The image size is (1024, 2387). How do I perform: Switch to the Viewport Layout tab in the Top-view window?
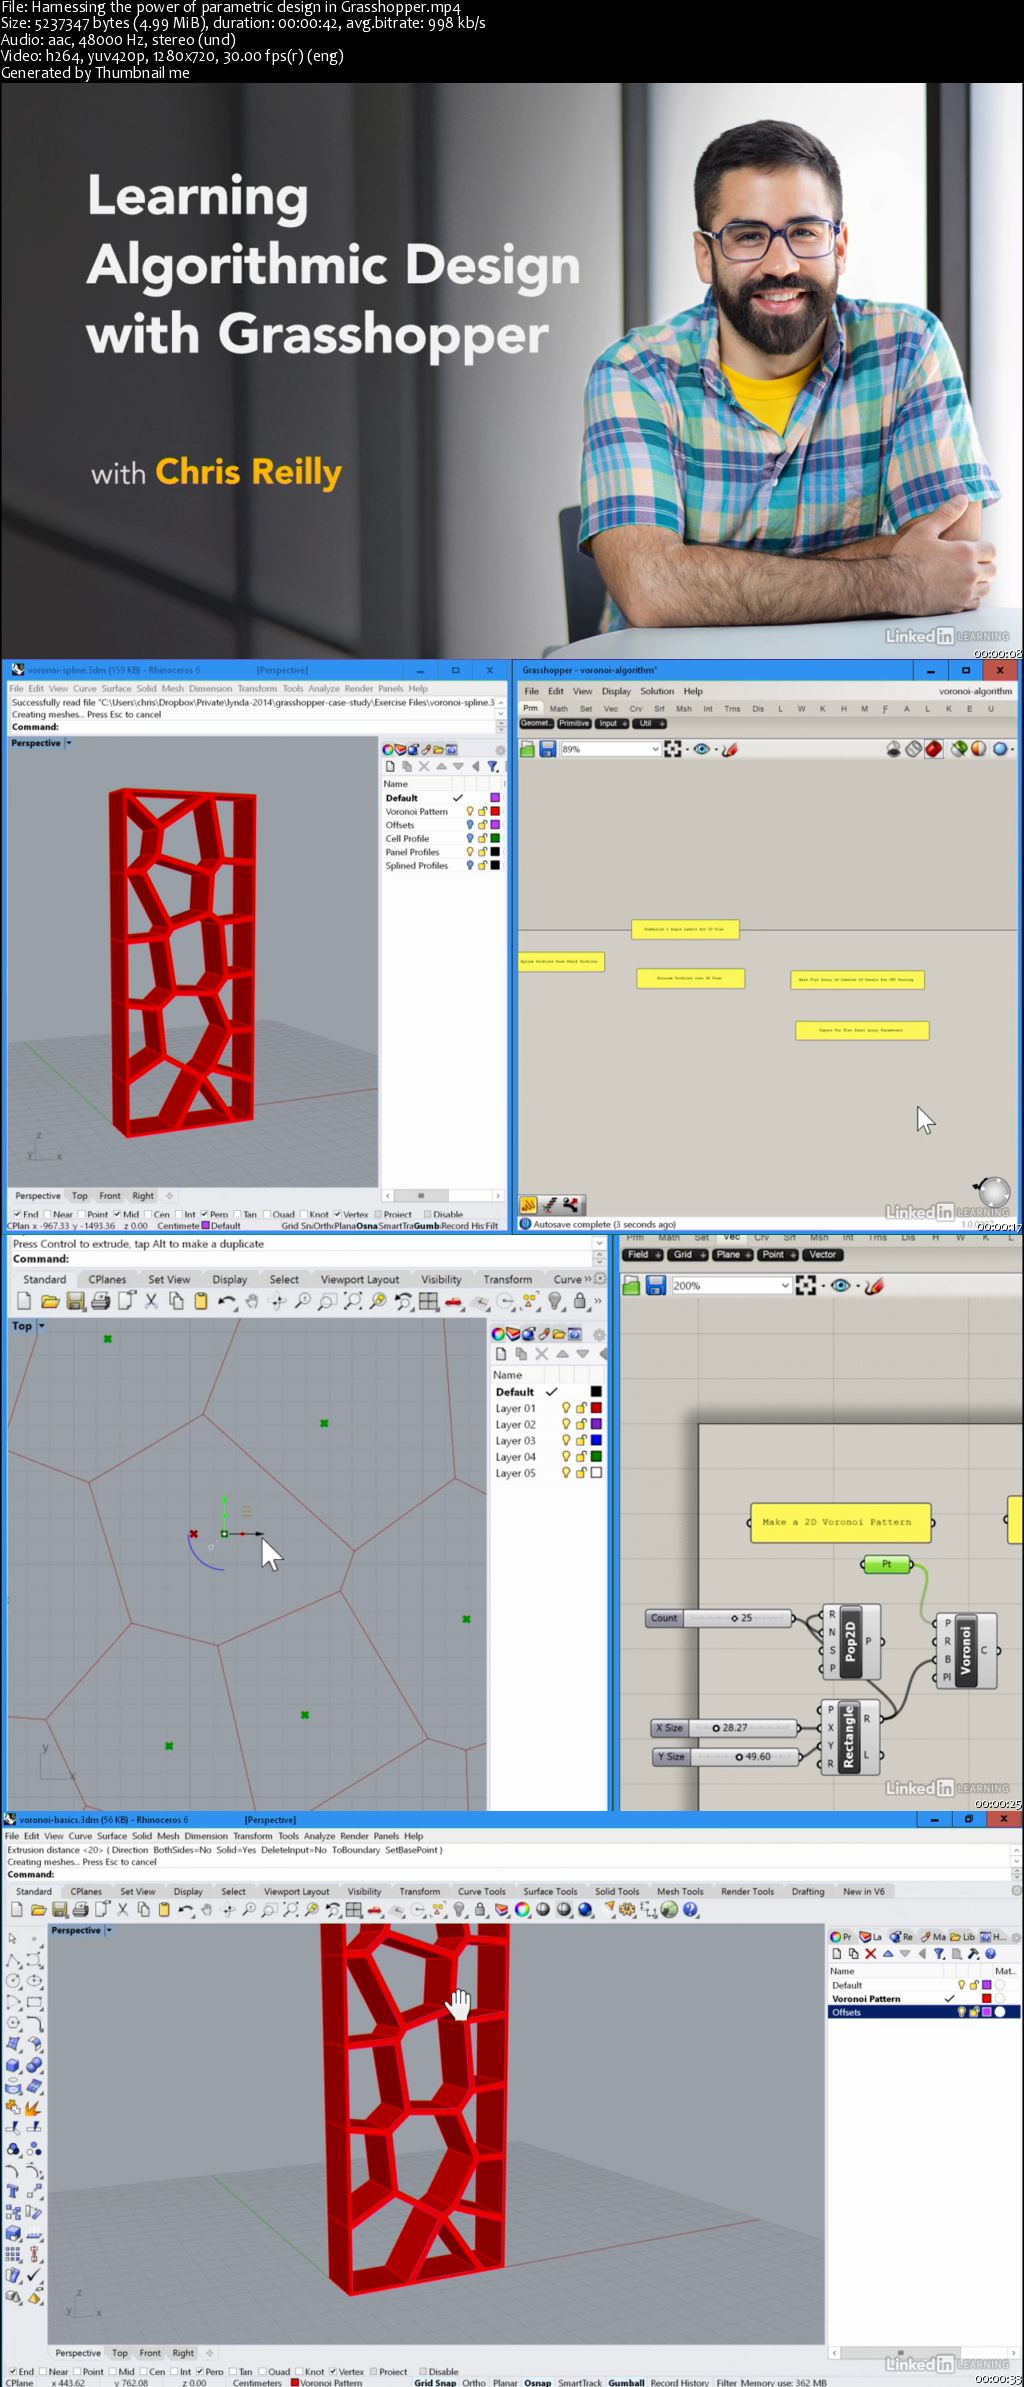click(360, 1279)
